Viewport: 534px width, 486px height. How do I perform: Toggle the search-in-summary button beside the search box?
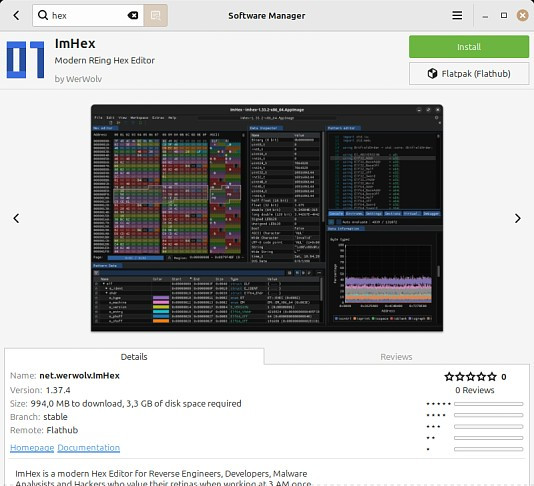[x=155, y=15]
